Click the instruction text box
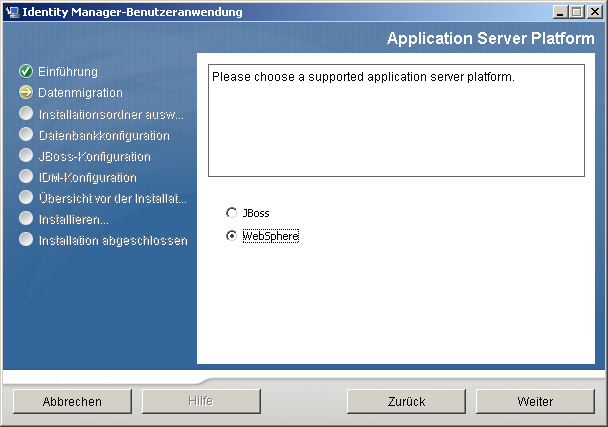The image size is (608, 427). [x=395, y=120]
